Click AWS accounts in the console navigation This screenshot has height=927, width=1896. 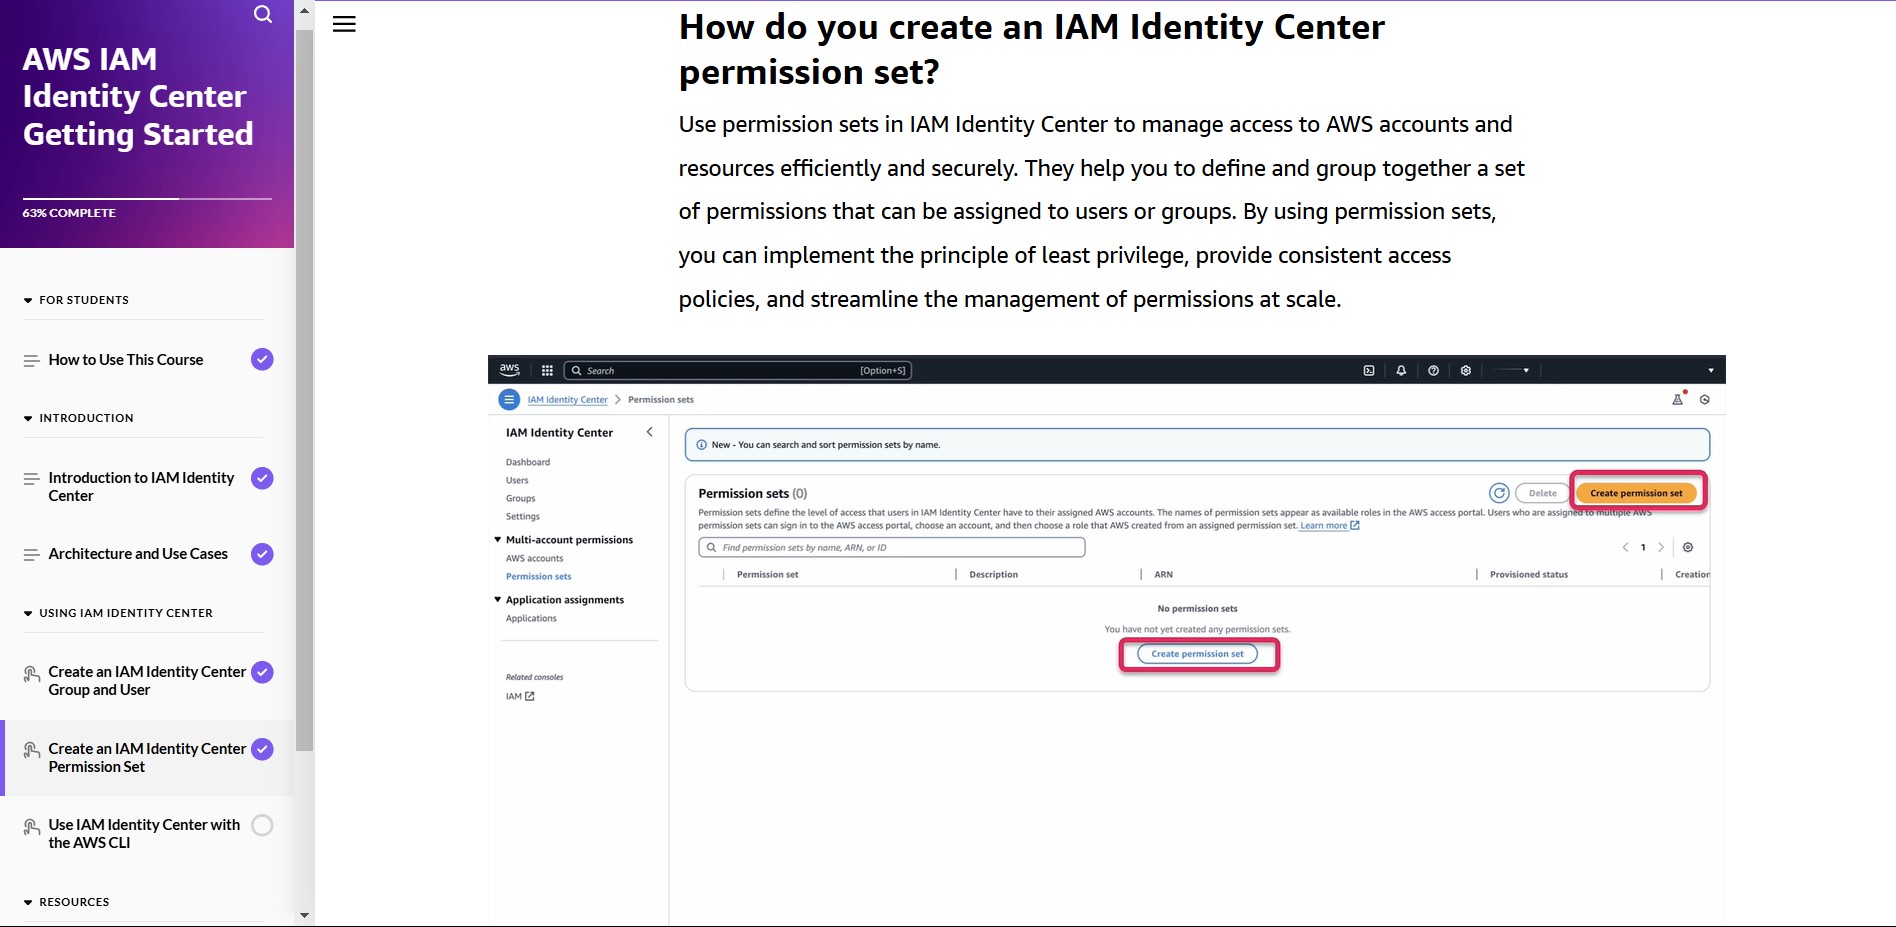point(534,559)
